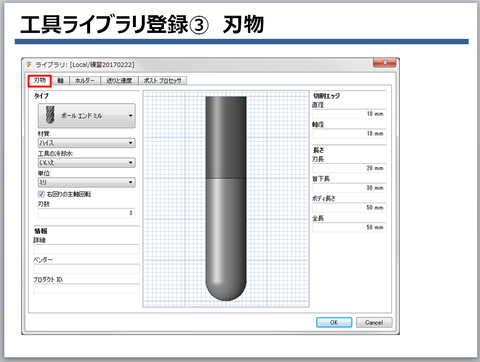Click the 首下長 30 mm field
480x362 pixels.
349,188
